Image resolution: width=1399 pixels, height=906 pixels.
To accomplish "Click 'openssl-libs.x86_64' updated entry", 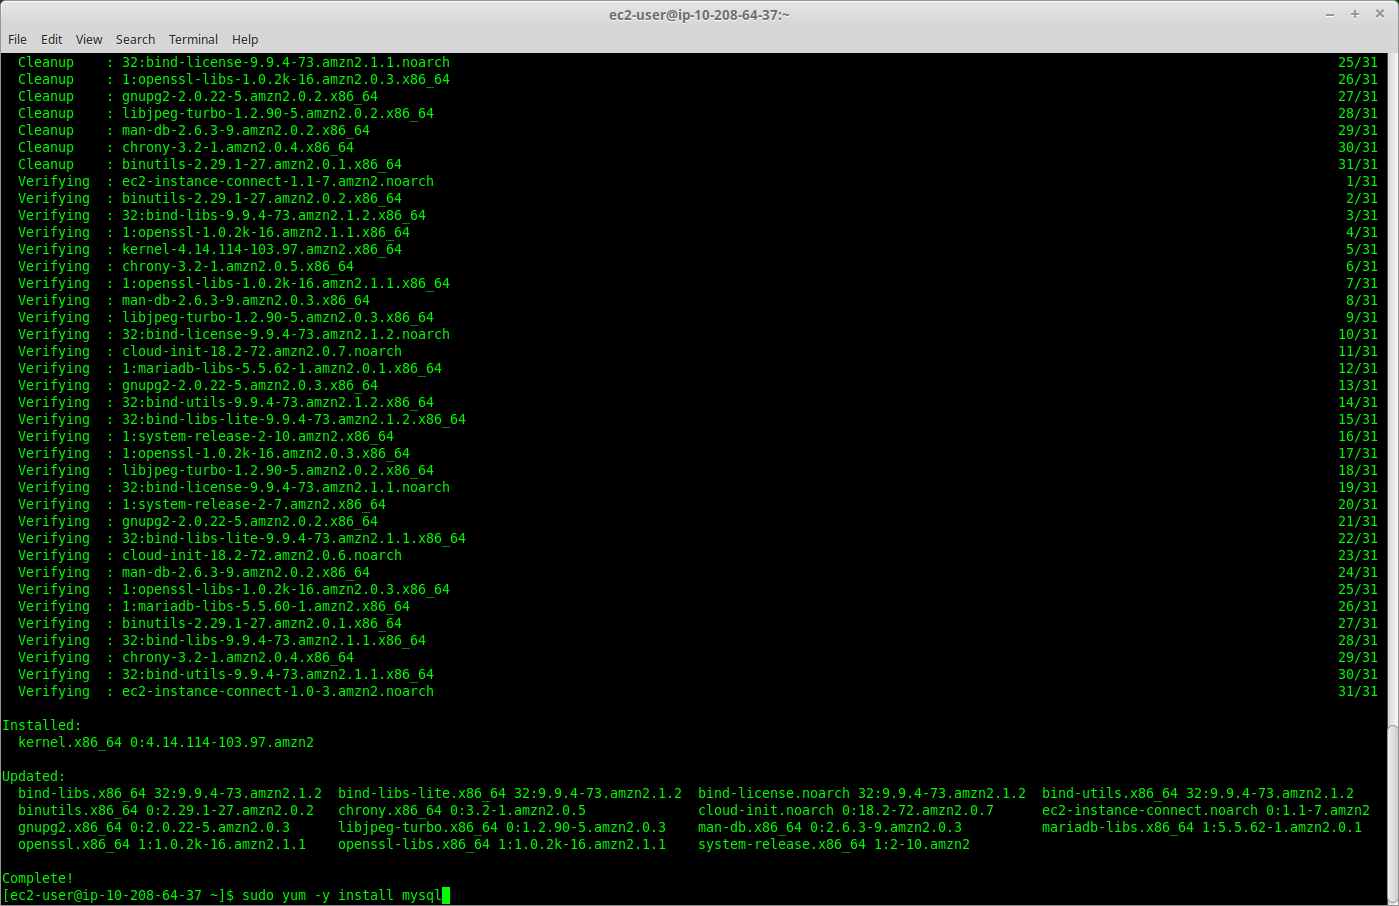I will (502, 844).
